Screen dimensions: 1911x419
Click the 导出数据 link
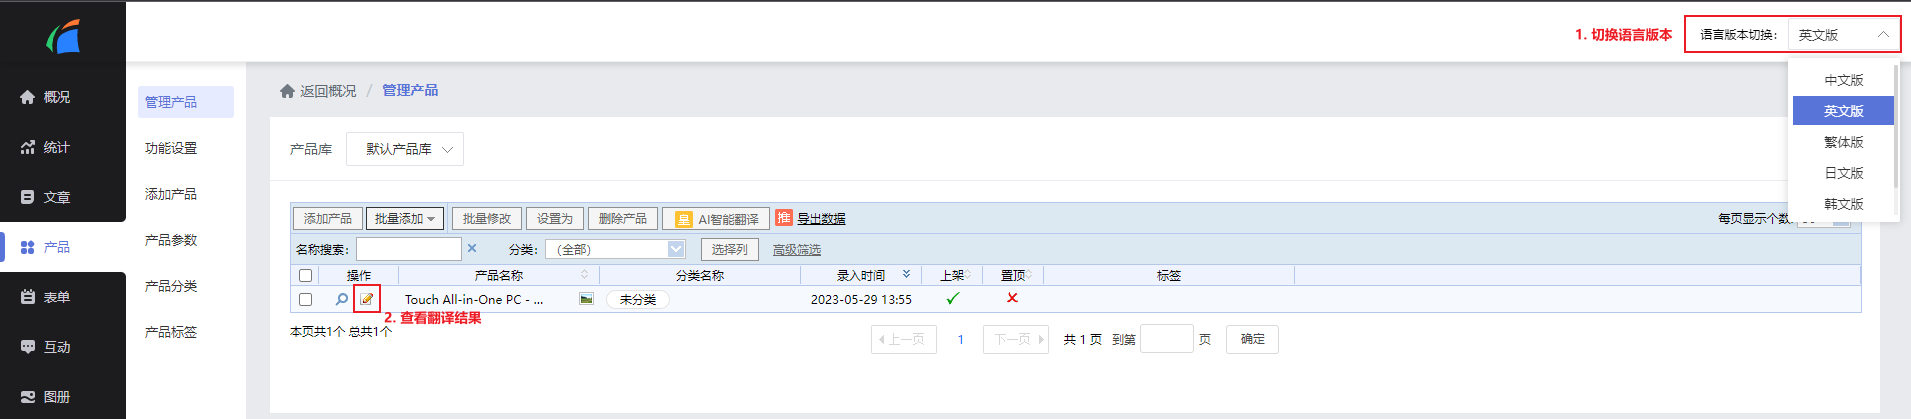click(821, 219)
